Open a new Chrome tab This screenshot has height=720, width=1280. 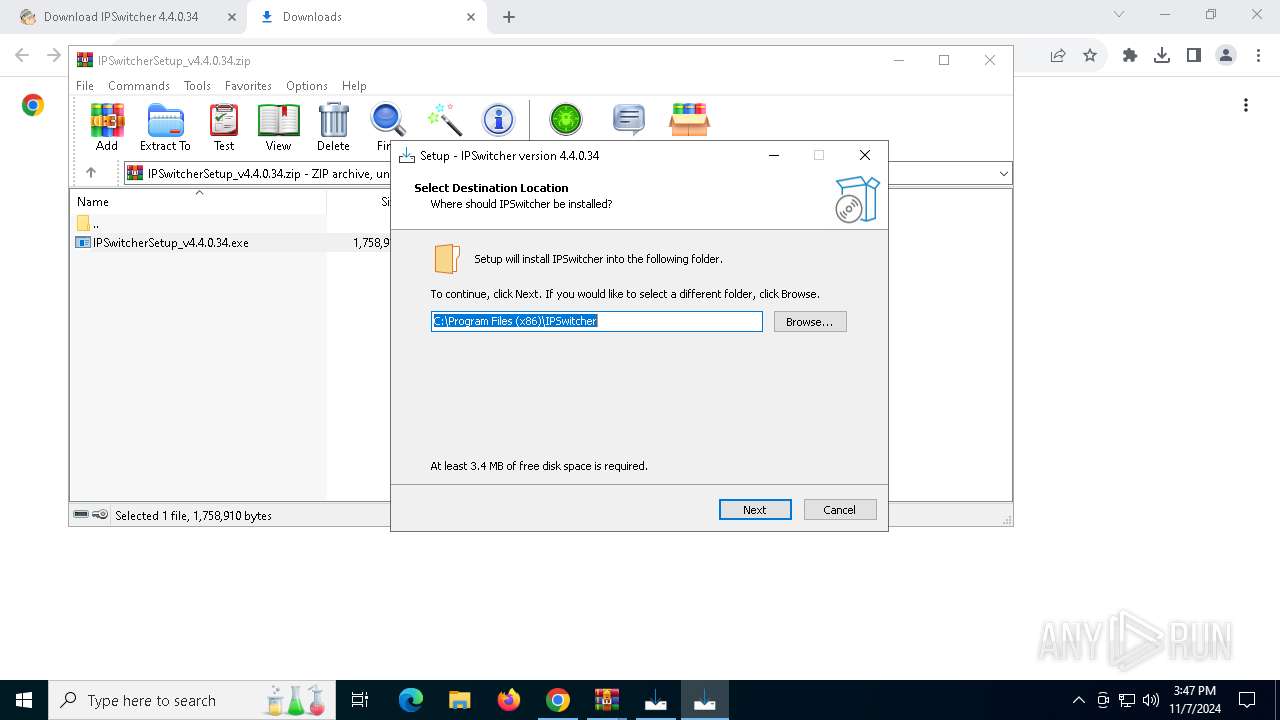(x=509, y=17)
